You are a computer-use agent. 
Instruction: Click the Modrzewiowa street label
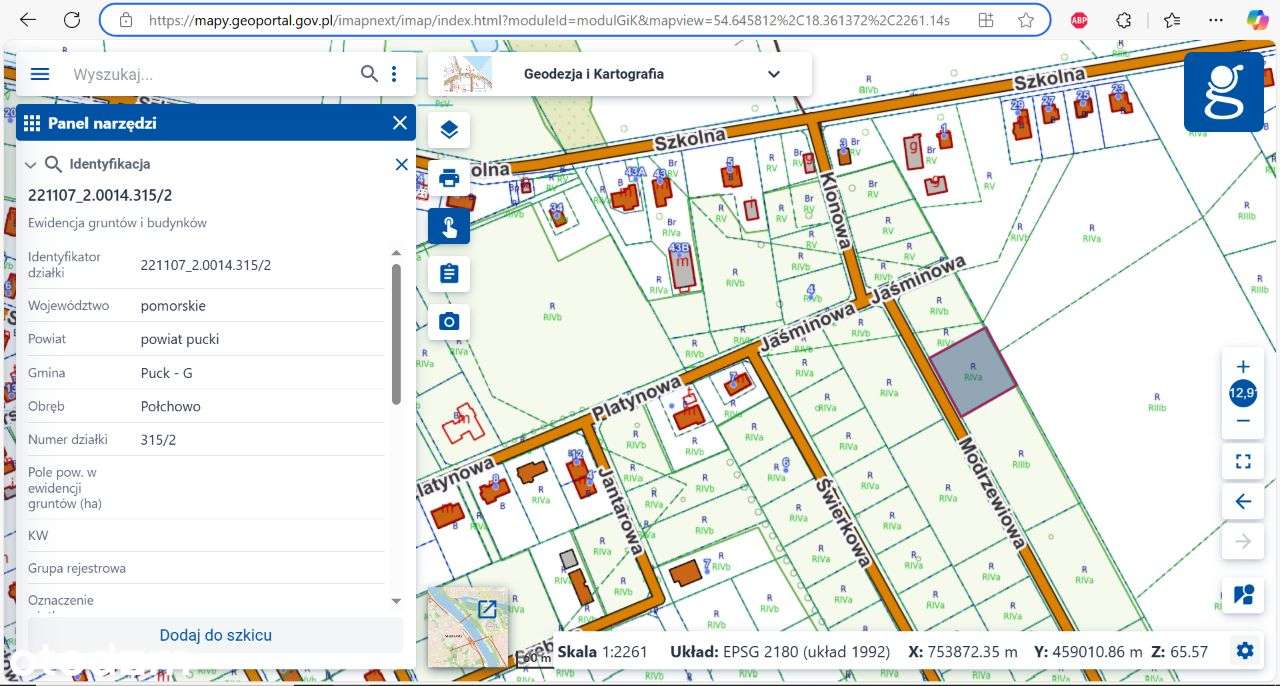tap(992, 493)
